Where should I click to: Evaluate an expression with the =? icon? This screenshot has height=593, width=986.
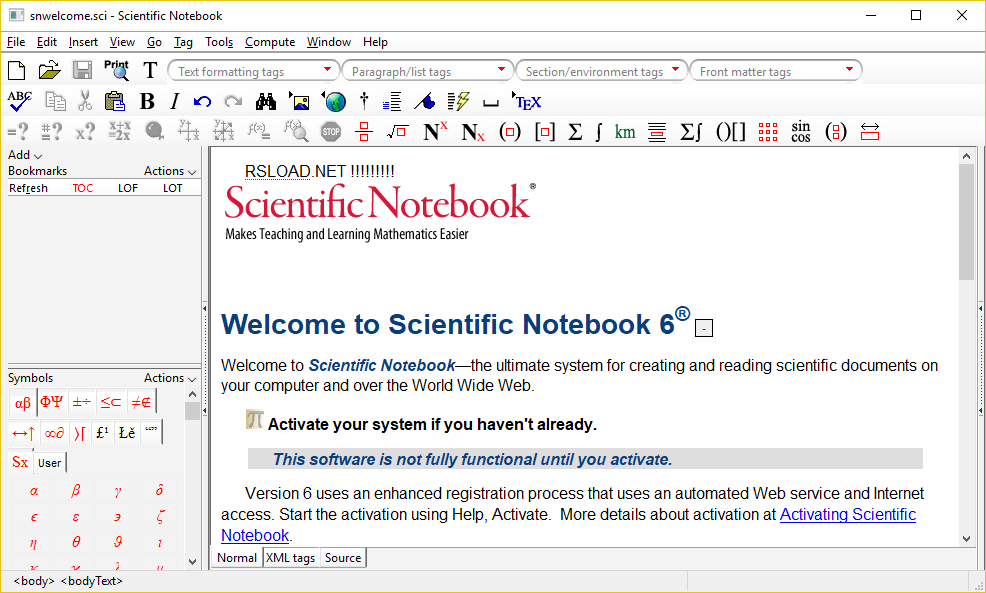click(x=19, y=131)
